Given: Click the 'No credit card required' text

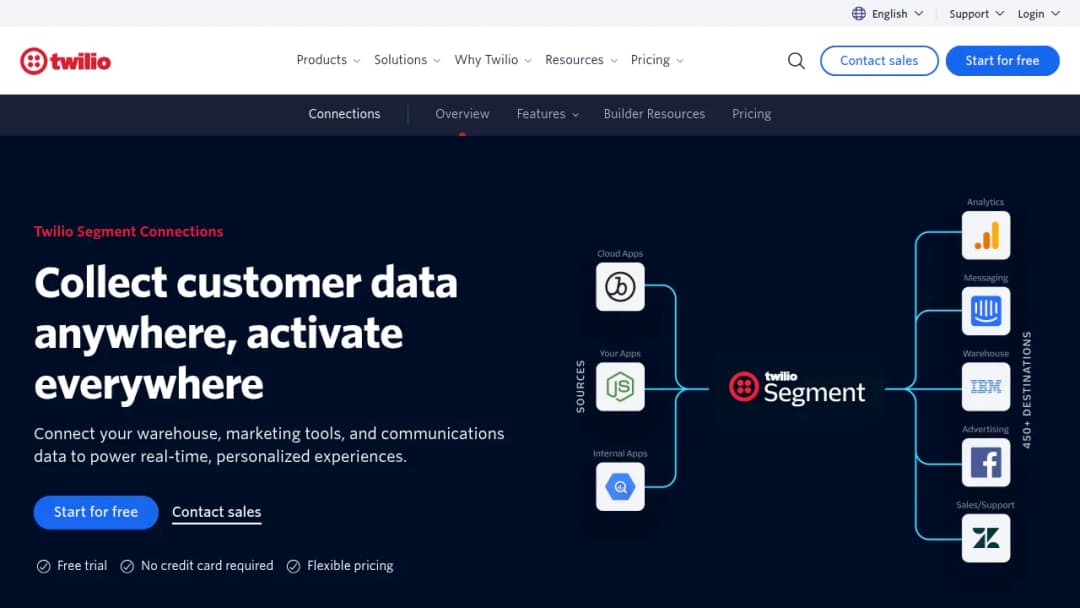Looking at the screenshot, I should tap(207, 566).
